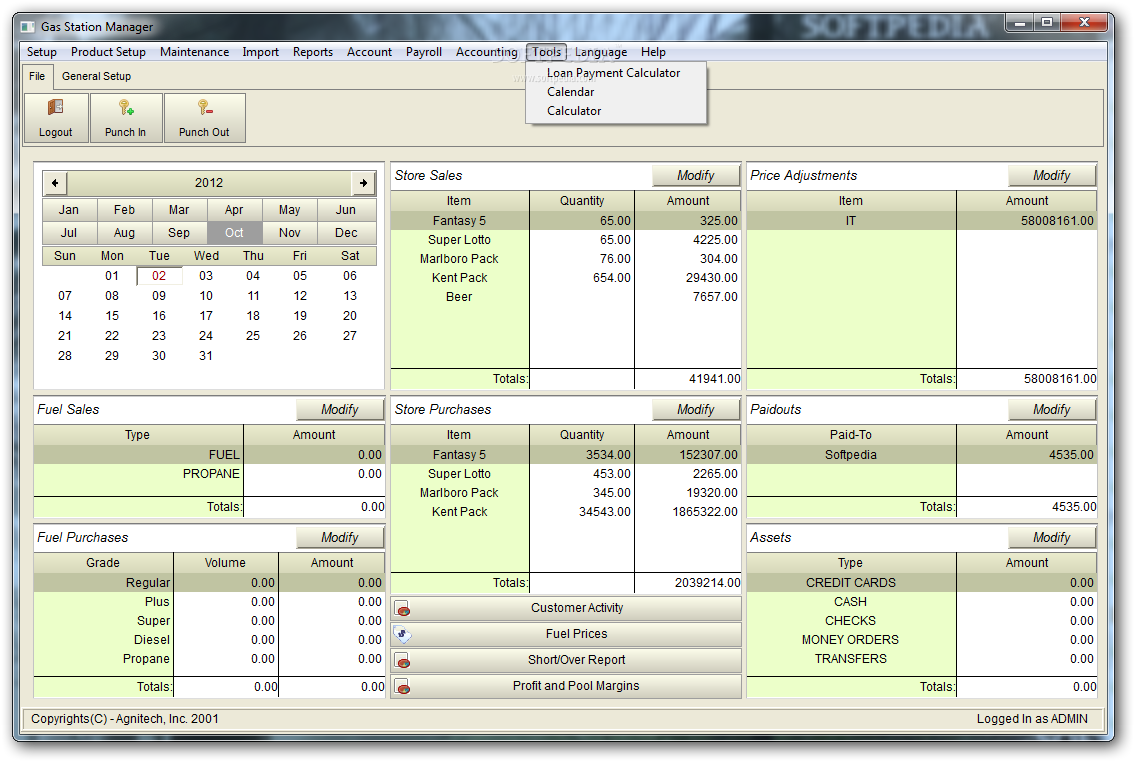Go to next year with right arrow
1135x762 pixels.
pos(363,183)
